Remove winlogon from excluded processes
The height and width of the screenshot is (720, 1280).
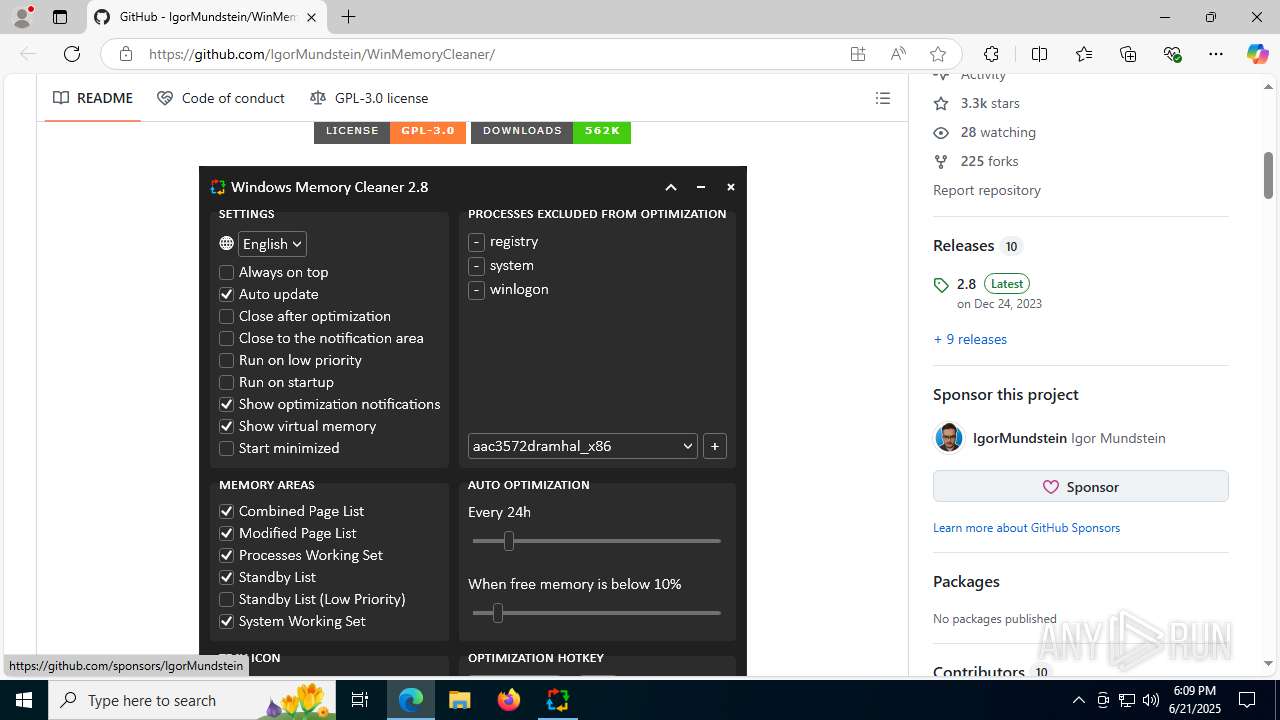click(x=476, y=290)
